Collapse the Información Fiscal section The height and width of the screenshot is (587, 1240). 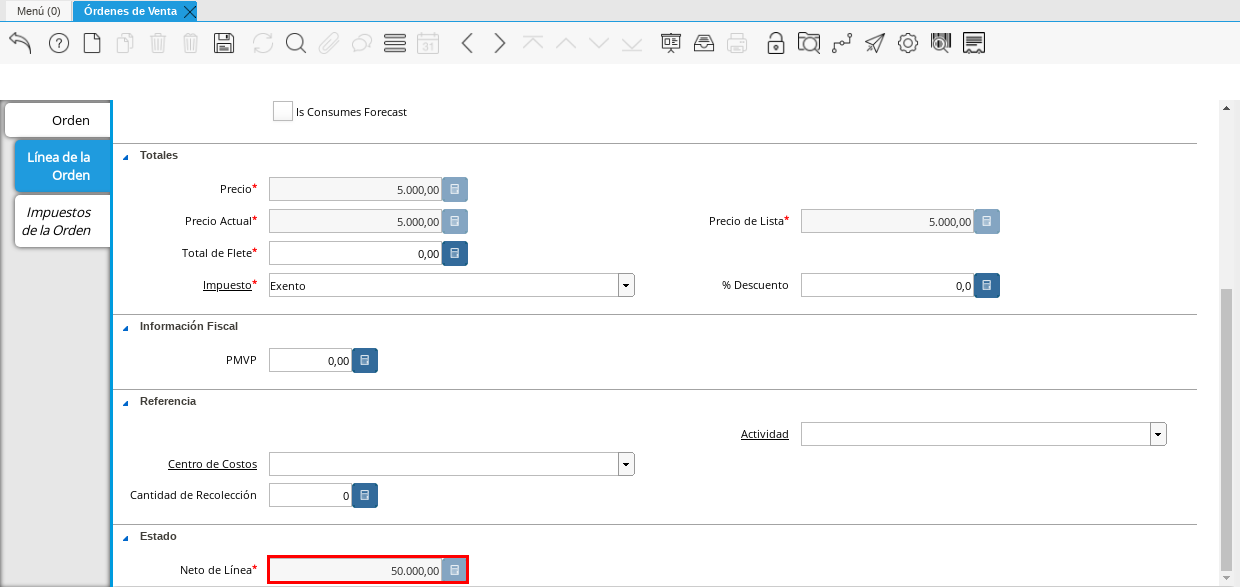click(x=126, y=328)
